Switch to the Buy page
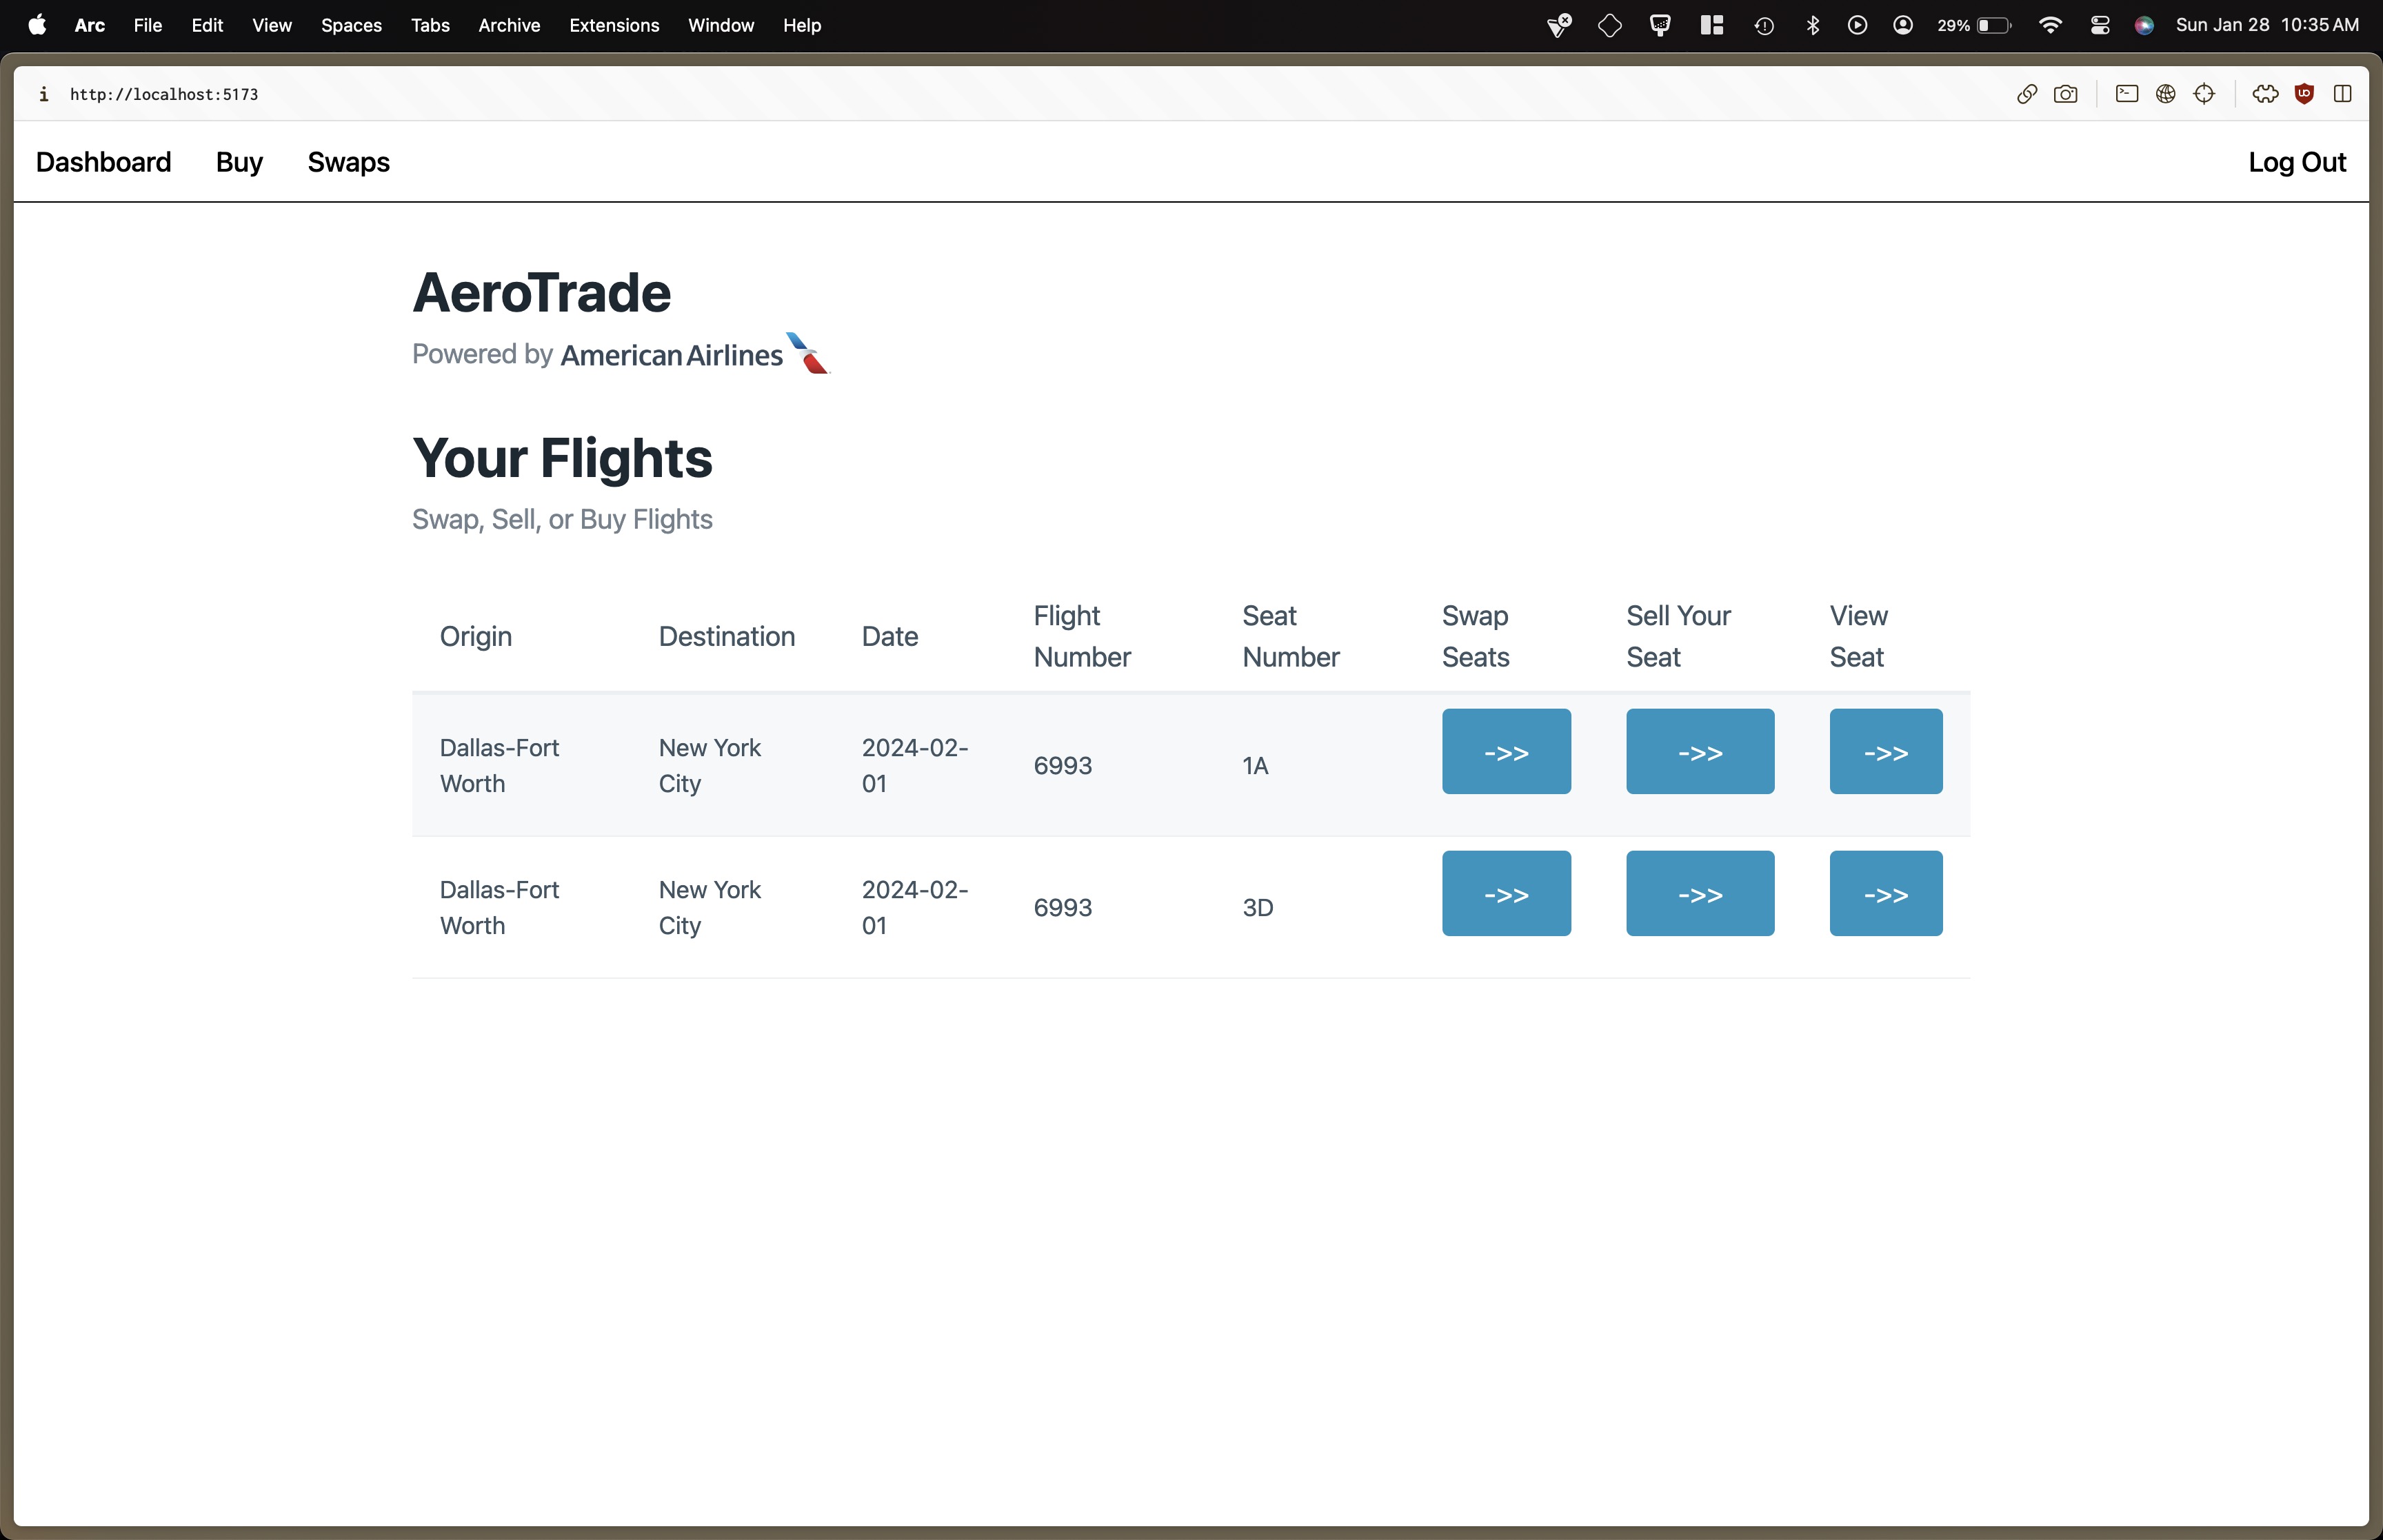This screenshot has height=1540, width=2383. point(239,162)
